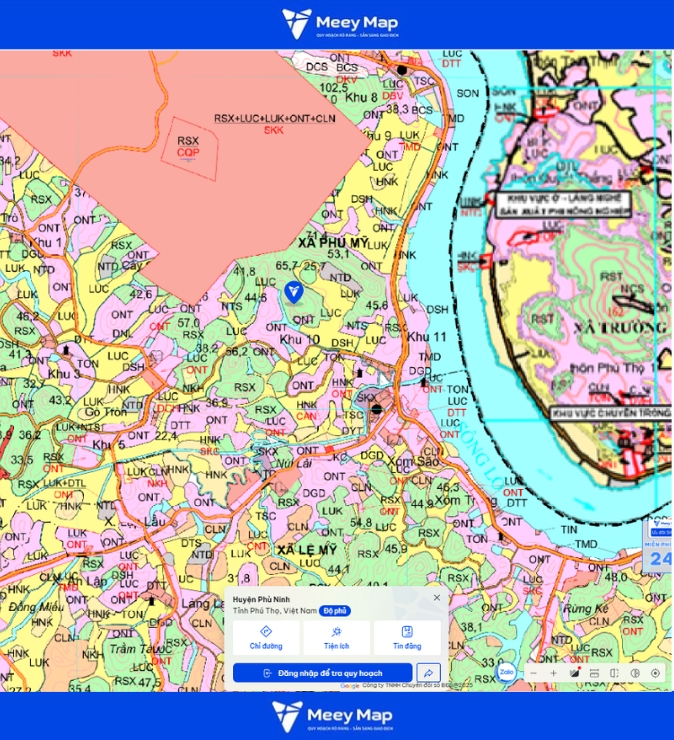Click Tỉnh Phú Thọ, Việt Nam text
Screen dimensions: 674x740
point(275,611)
